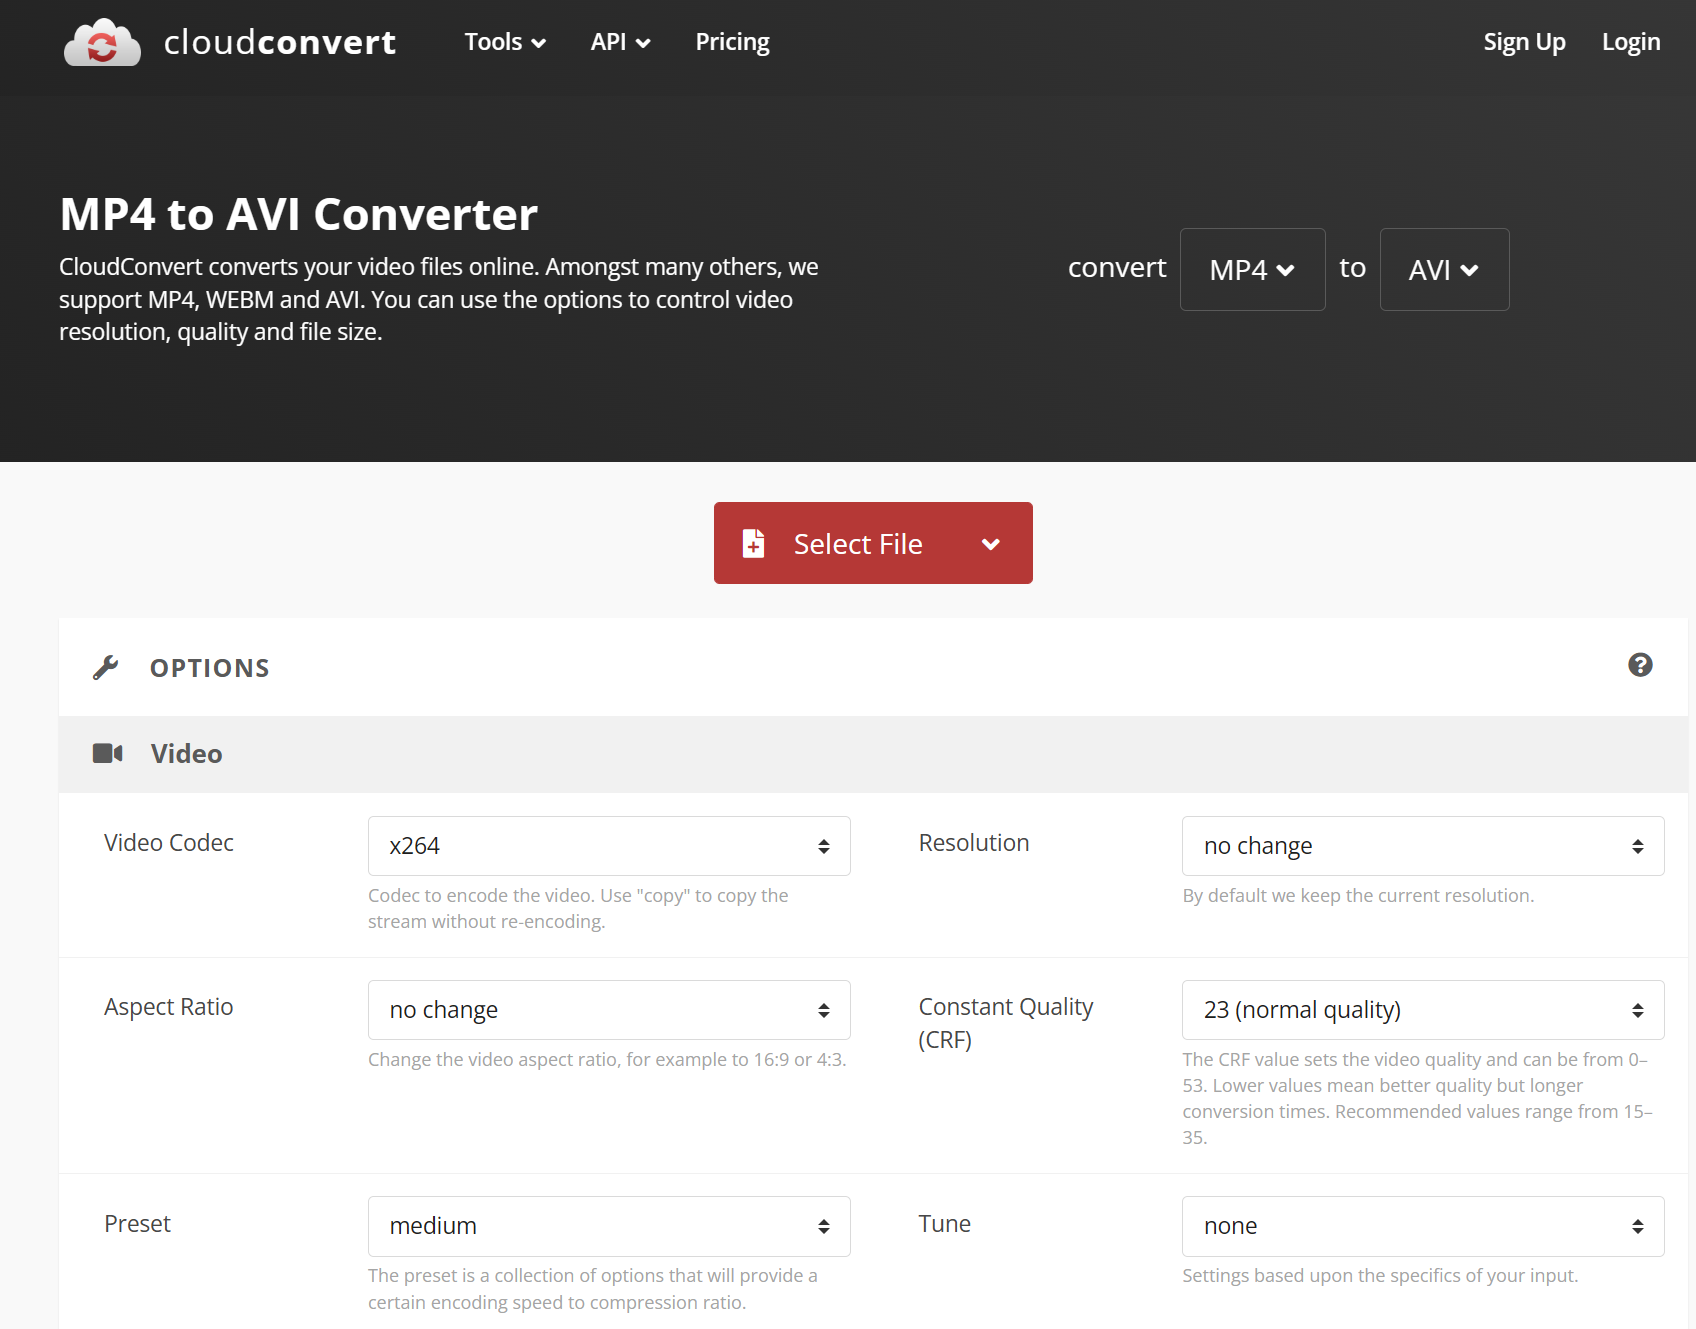Click the wrench icon beside OPTIONS
Viewport: 1696px width, 1329px height.
click(106, 667)
